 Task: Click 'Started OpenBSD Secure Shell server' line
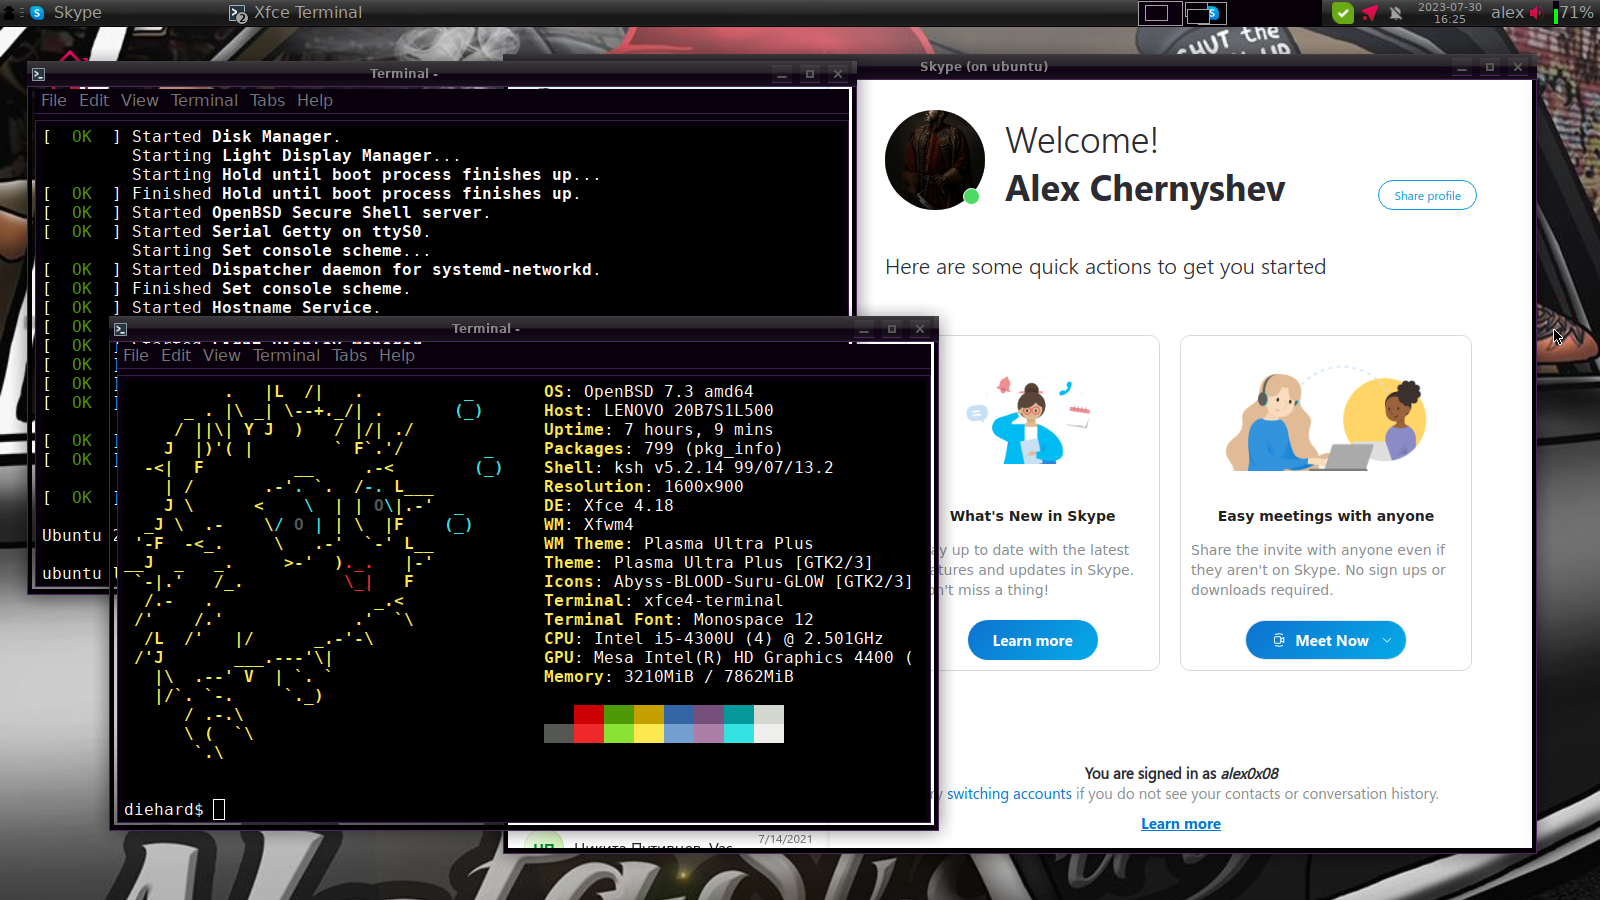[x=310, y=213]
